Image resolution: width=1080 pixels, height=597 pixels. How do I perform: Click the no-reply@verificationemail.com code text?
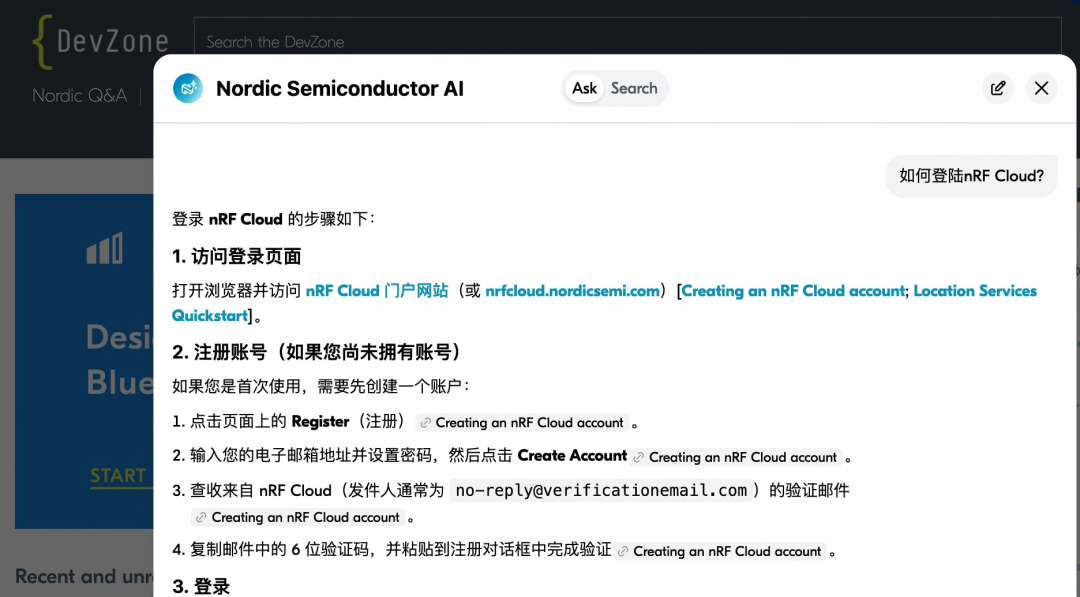click(601, 490)
